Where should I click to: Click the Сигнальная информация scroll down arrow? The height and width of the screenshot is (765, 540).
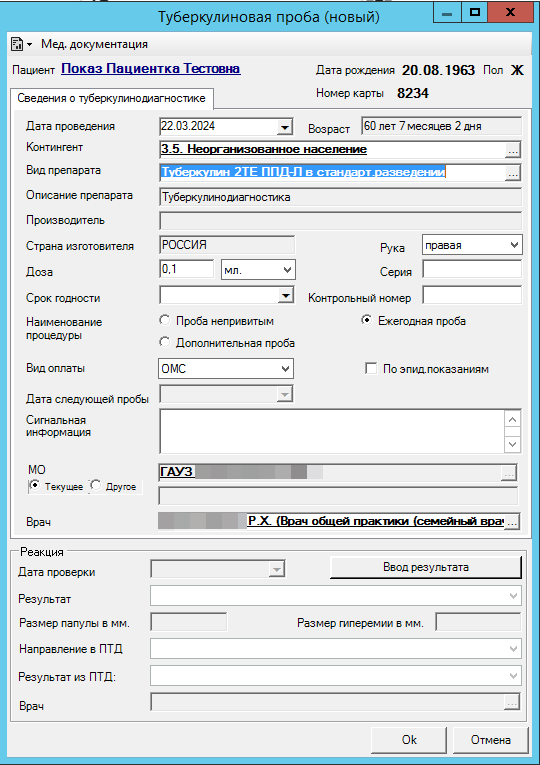point(513,444)
